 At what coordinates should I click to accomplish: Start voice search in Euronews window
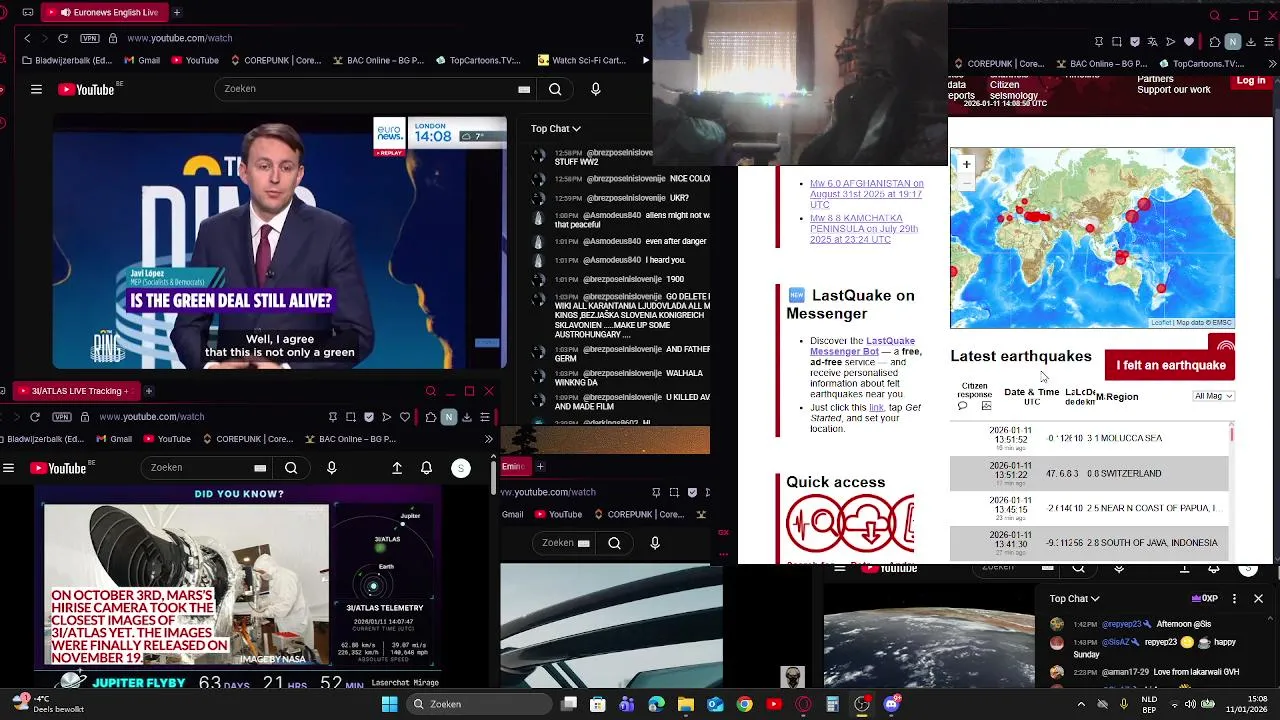click(x=596, y=89)
